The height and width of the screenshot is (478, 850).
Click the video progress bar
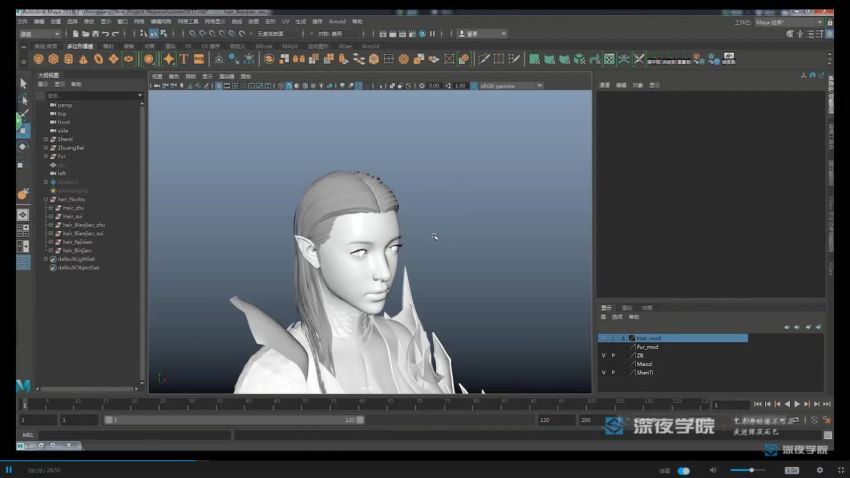(x=425, y=461)
